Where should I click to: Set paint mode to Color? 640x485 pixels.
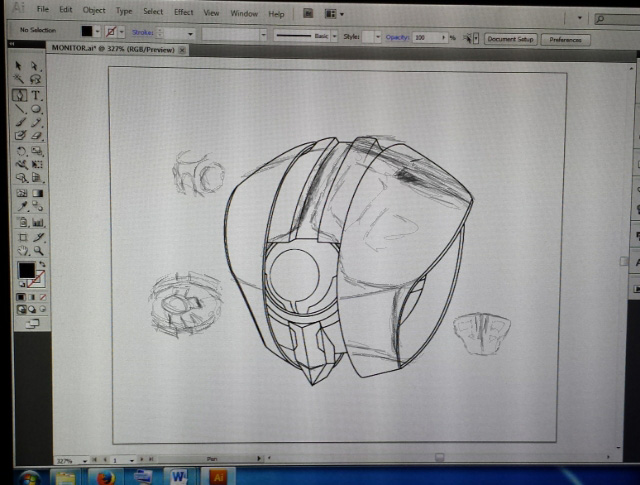21,297
